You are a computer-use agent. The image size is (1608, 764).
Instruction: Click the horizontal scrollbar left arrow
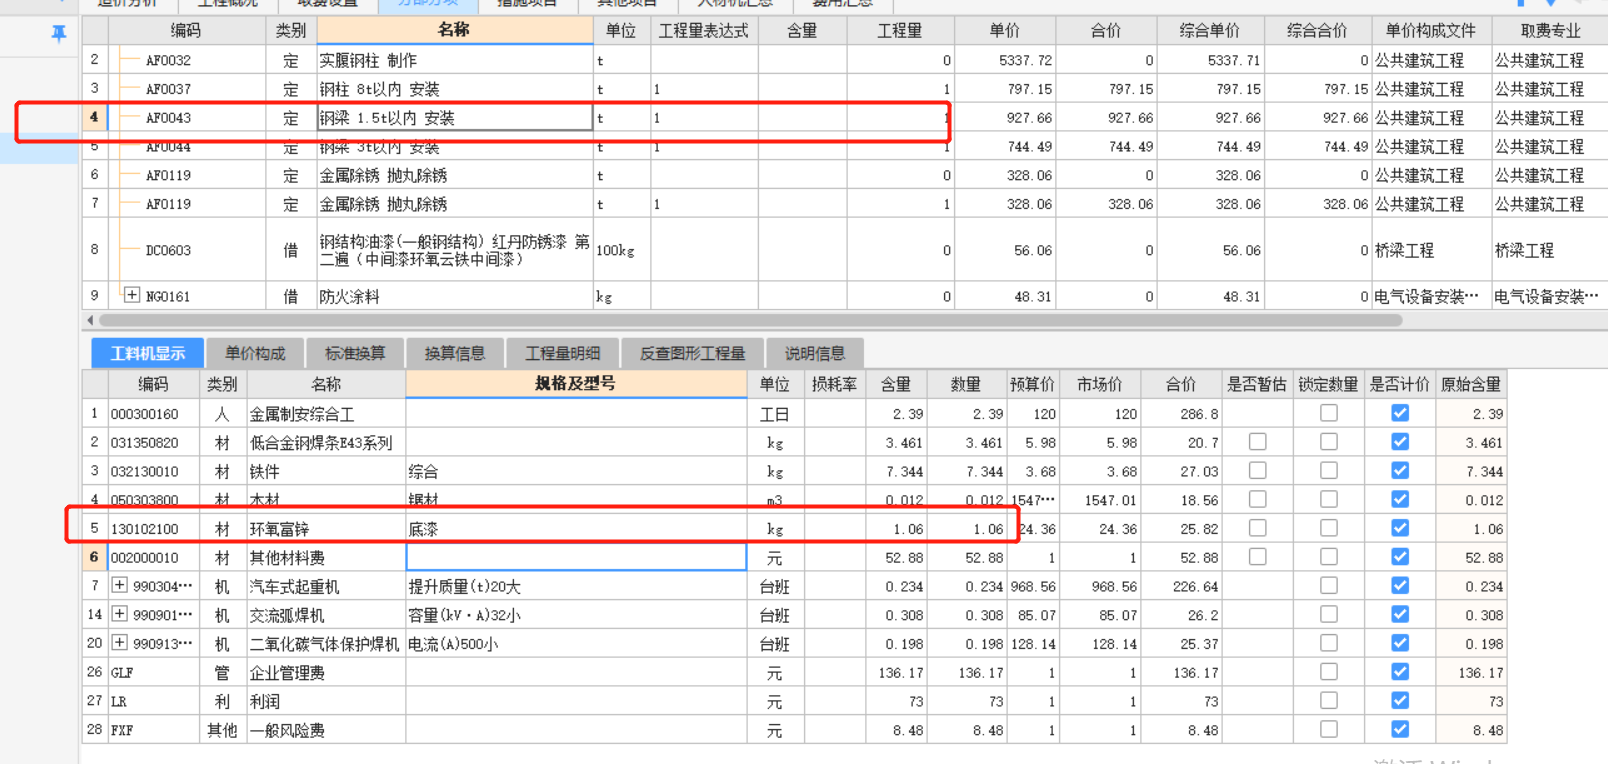pyautogui.click(x=91, y=321)
